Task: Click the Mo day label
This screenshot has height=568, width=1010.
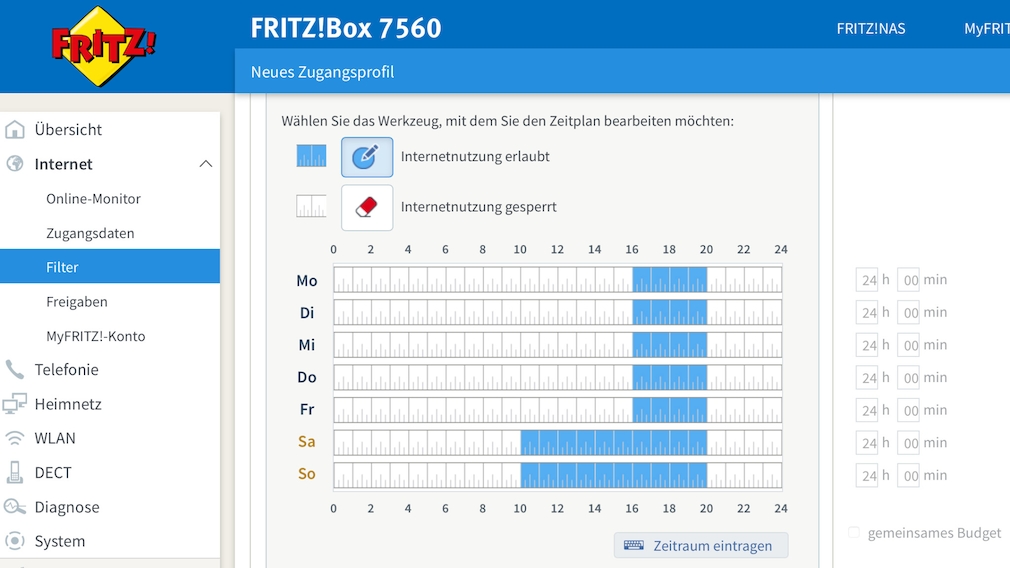Action: tap(307, 281)
